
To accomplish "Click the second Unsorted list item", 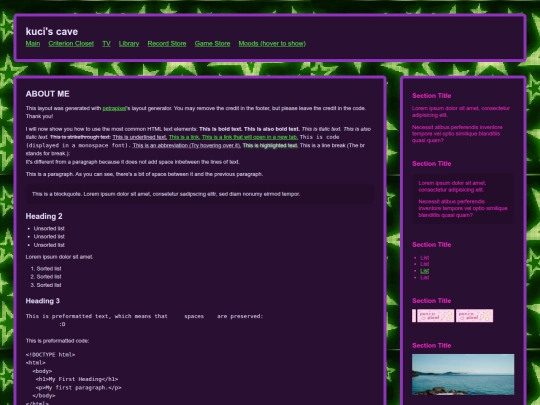I will click(x=49, y=237).
